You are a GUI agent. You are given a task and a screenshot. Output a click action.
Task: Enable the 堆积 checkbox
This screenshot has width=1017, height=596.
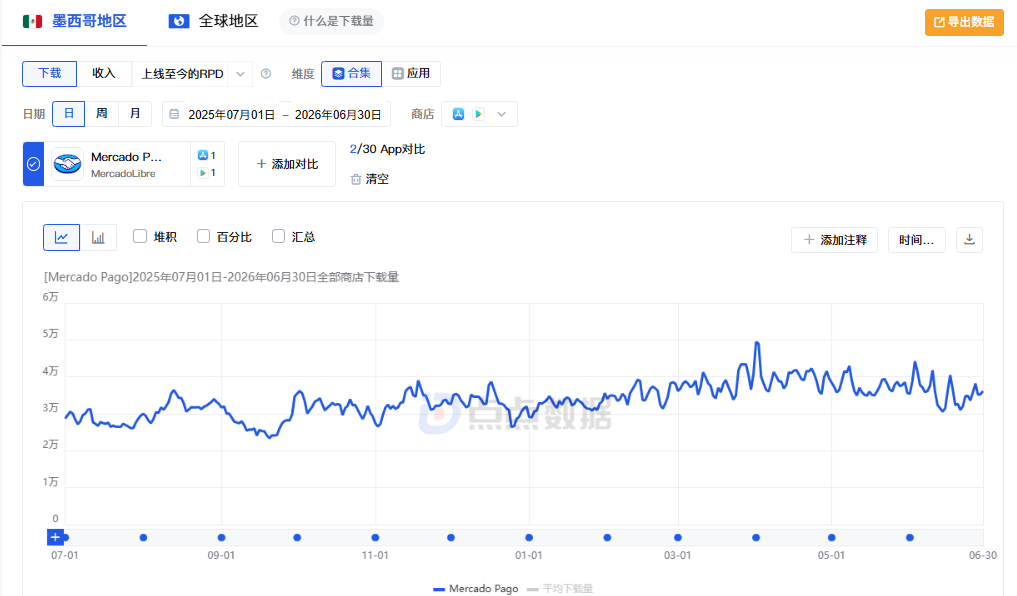pyautogui.click(x=140, y=236)
